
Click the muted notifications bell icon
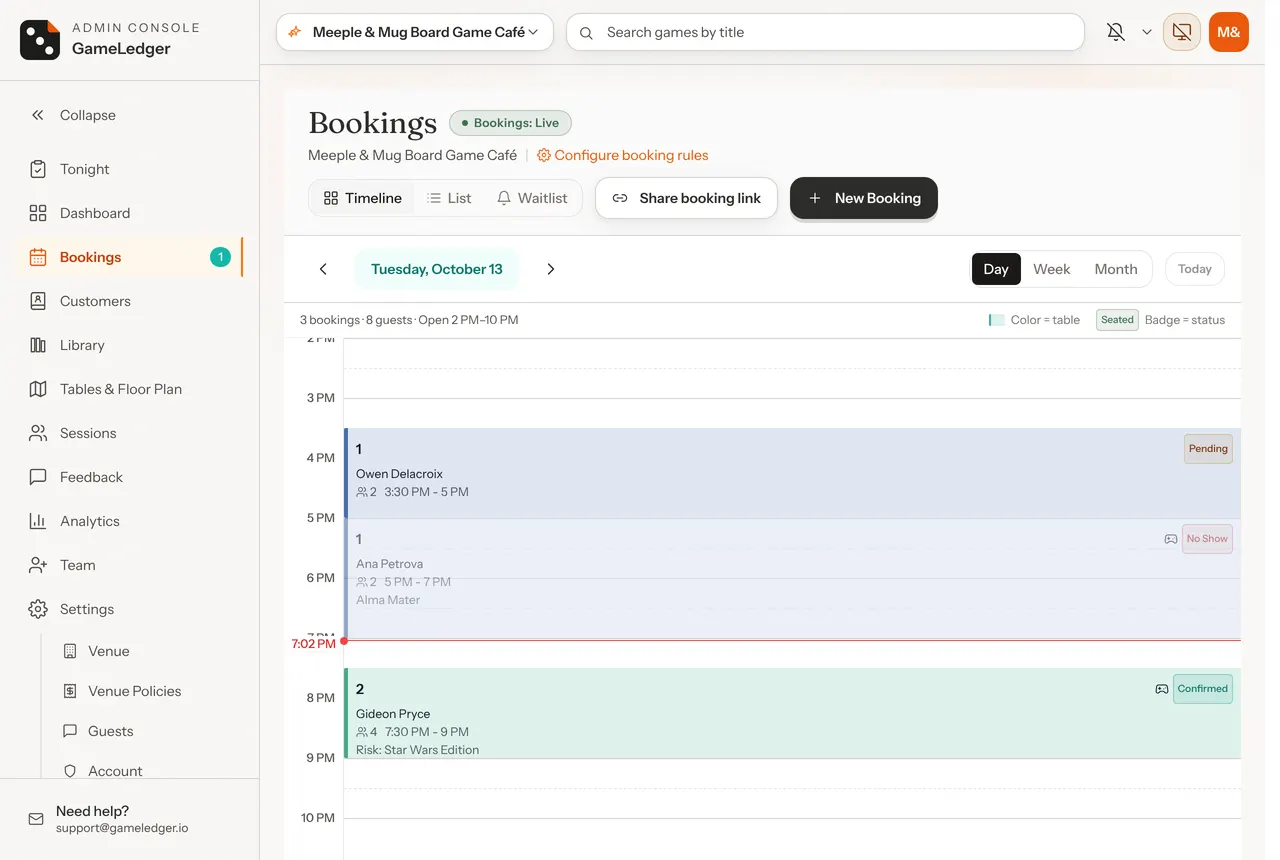pyautogui.click(x=1116, y=32)
